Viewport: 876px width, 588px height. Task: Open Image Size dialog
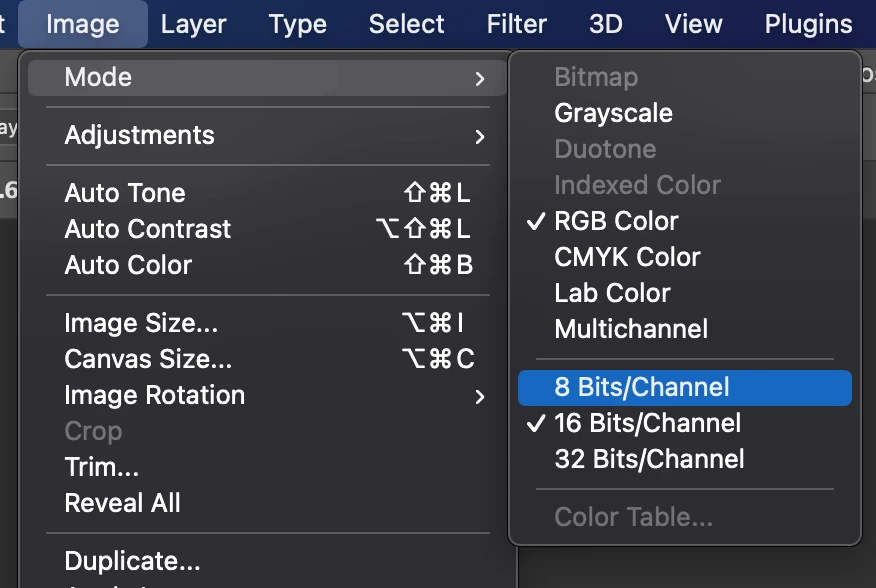coord(141,323)
